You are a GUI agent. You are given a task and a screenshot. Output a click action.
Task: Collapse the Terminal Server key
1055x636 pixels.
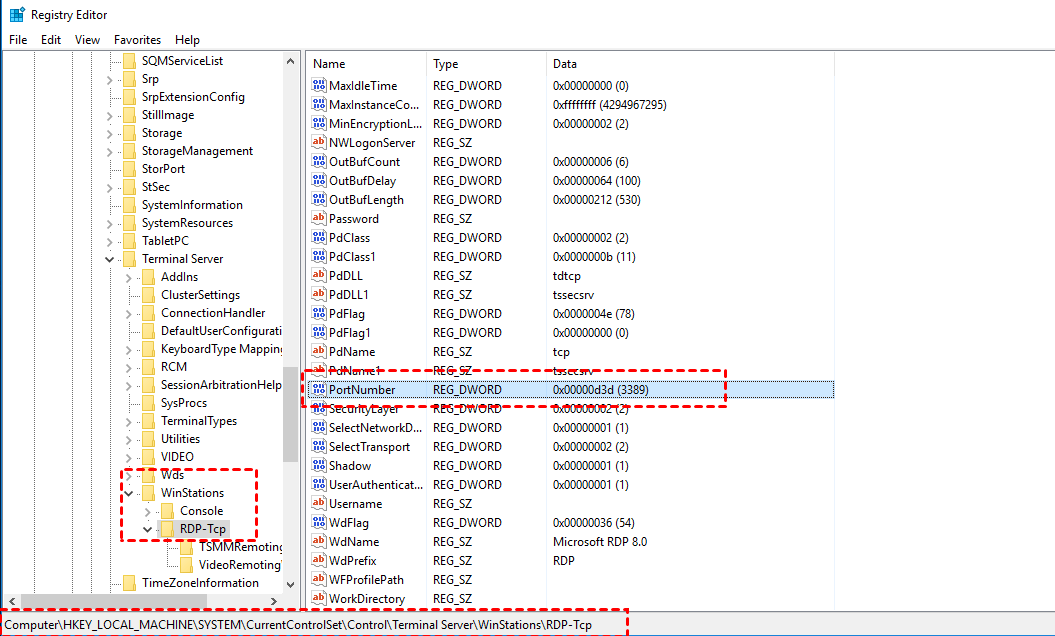click(x=110, y=258)
